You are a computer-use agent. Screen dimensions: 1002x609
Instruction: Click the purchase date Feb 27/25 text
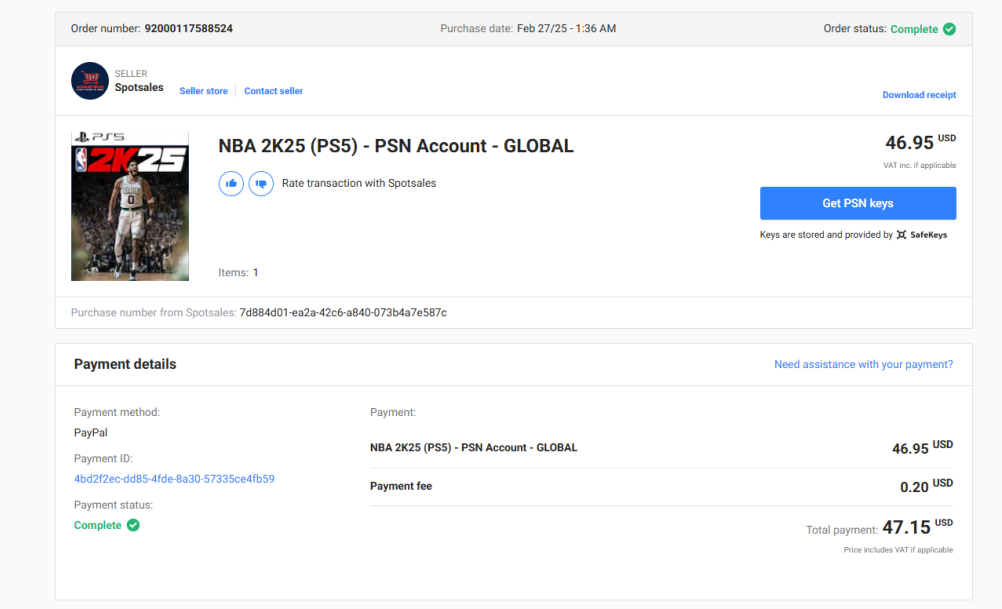click(566, 29)
